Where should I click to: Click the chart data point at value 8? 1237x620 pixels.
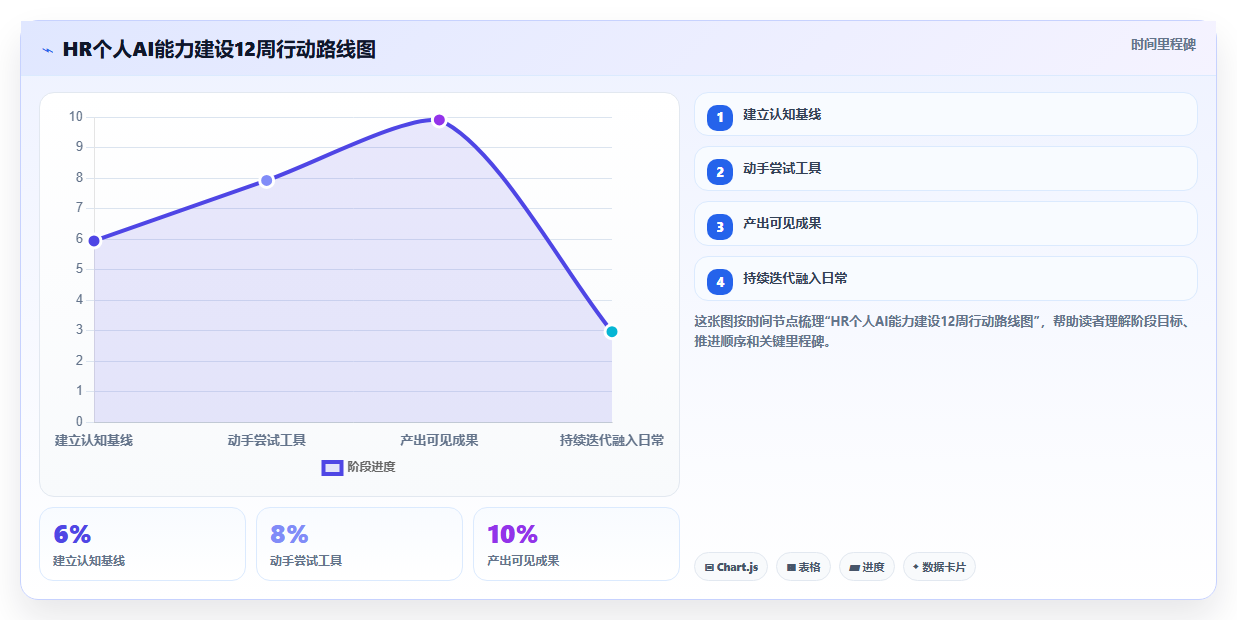(x=266, y=180)
